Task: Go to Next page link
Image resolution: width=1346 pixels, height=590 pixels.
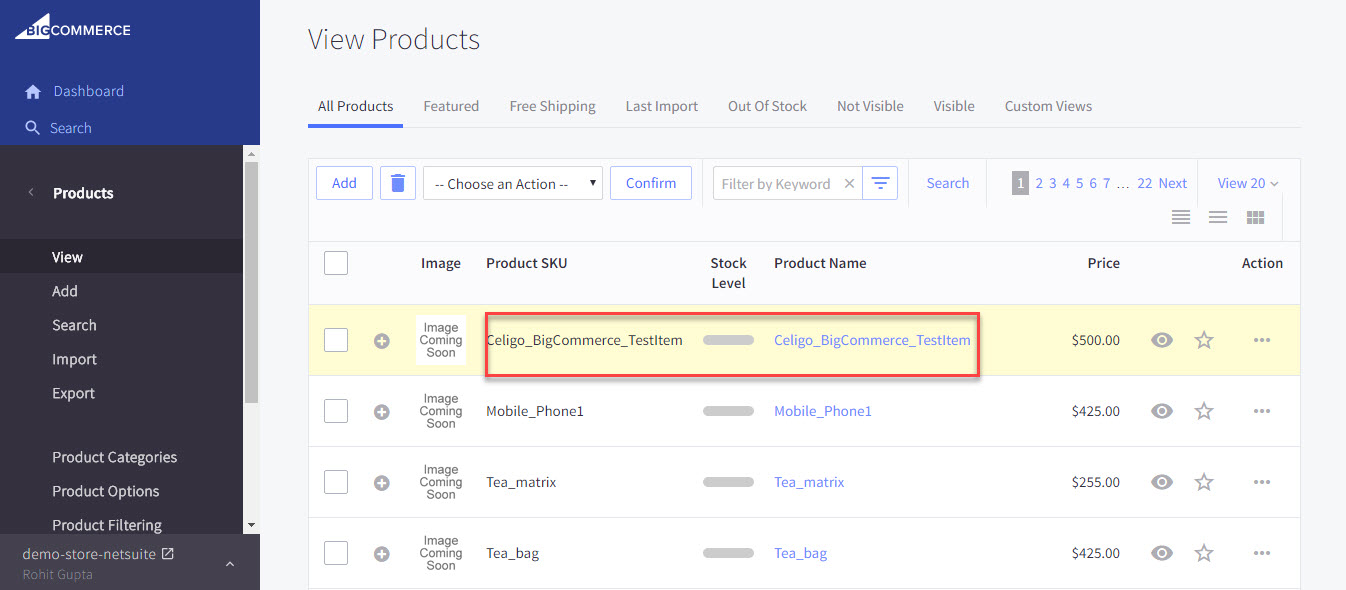Action: [1173, 183]
